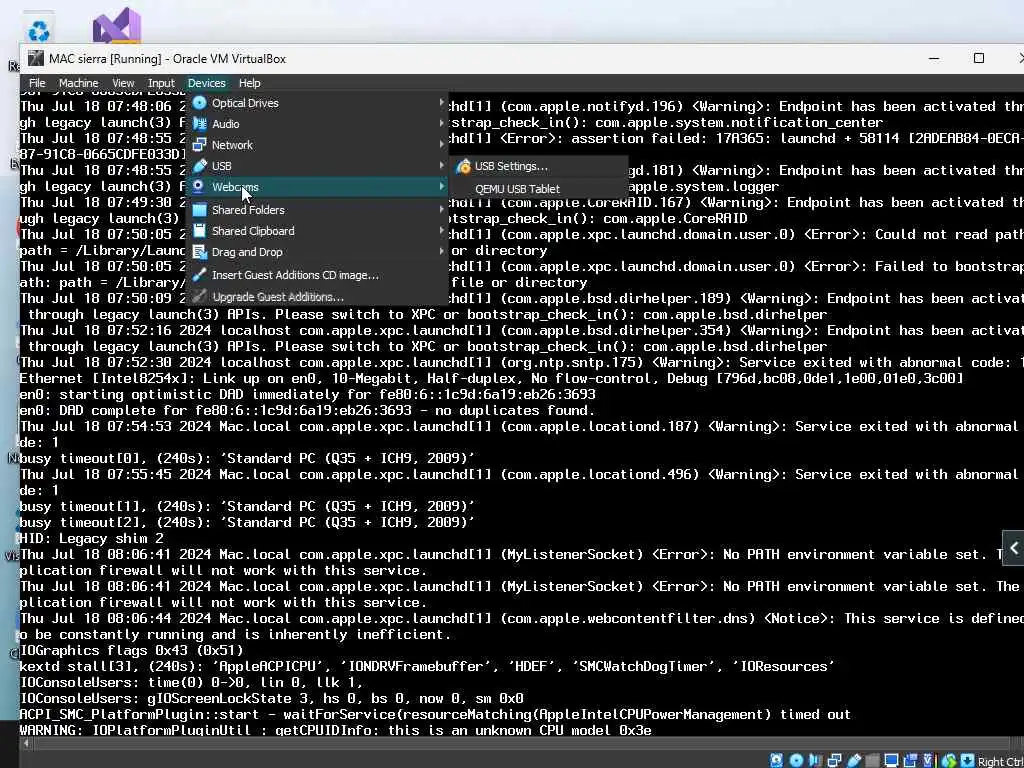This screenshot has height=768, width=1024.
Task: Expand the Audio submenu arrow
Action: click(x=442, y=123)
